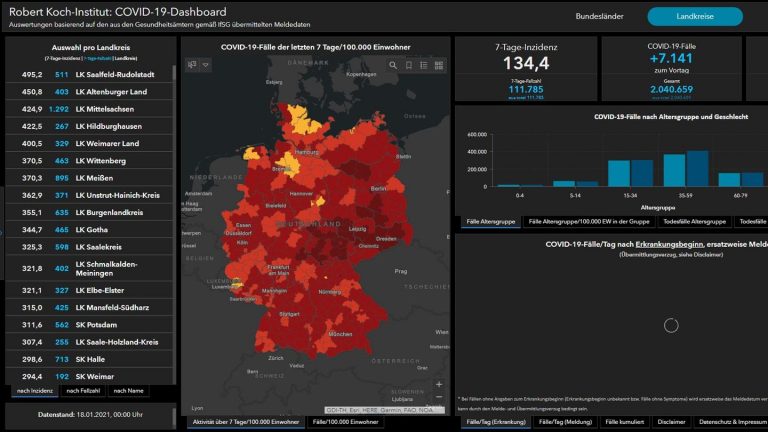The image size is (768, 432).
Task: Select LK Saalfeld-Rudolstadt in the list
Action: [x=89, y=74]
